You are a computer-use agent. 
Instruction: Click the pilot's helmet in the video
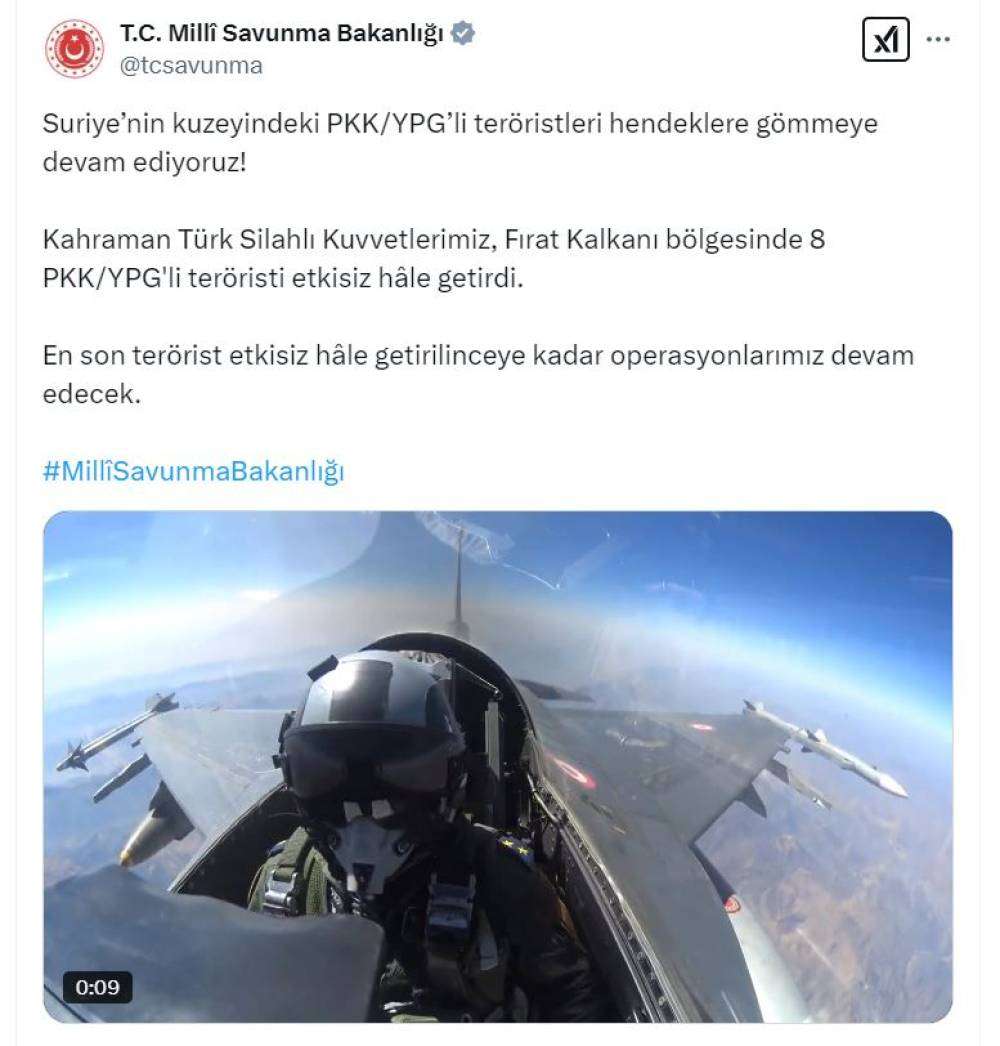pyautogui.click(x=370, y=734)
